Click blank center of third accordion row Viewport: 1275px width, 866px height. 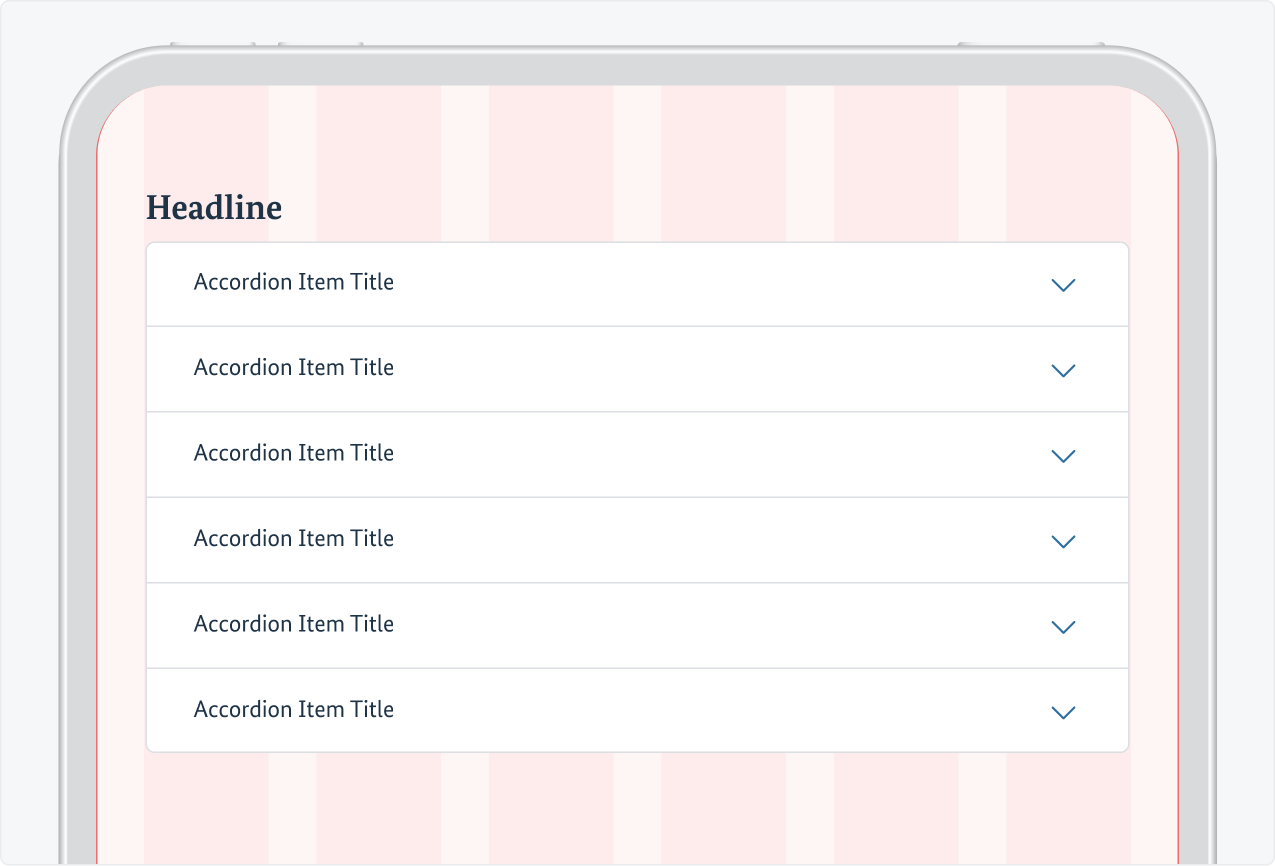point(700,454)
